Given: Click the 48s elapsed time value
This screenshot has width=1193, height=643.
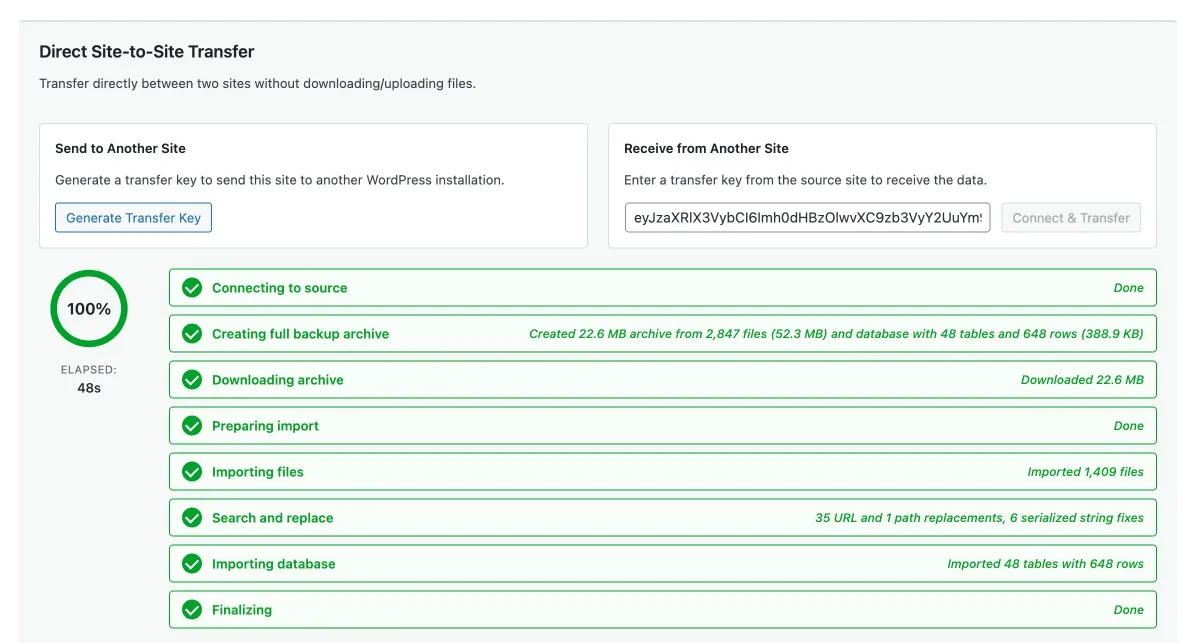Looking at the screenshot, I should tap(89, 388).
